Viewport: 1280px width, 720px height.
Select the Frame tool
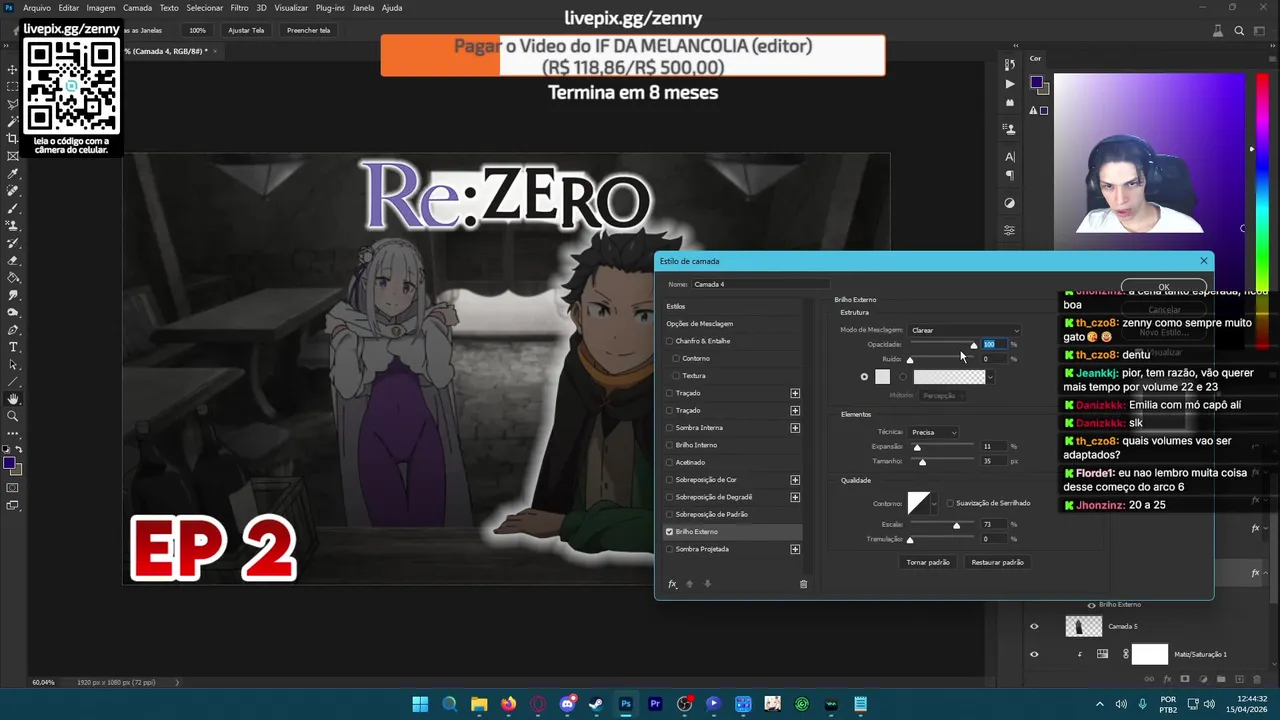click(13, 156)
